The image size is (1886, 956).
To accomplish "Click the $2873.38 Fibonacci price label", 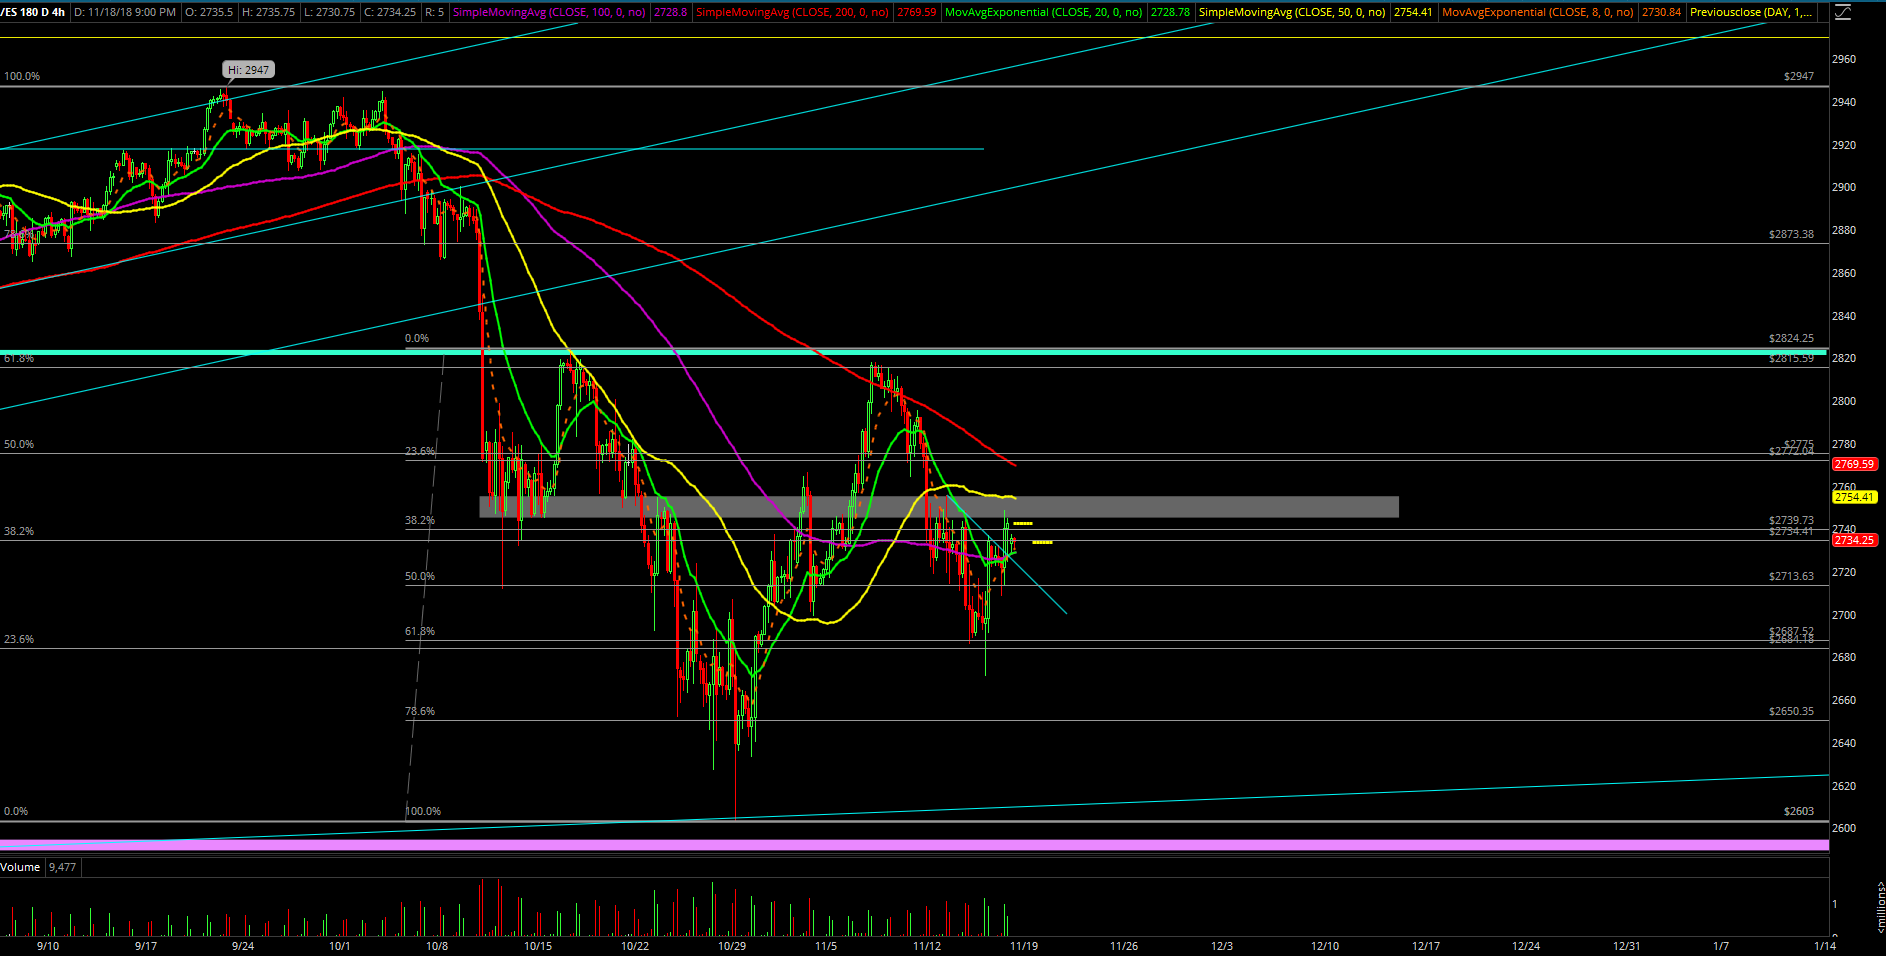I will [1791, 234].
